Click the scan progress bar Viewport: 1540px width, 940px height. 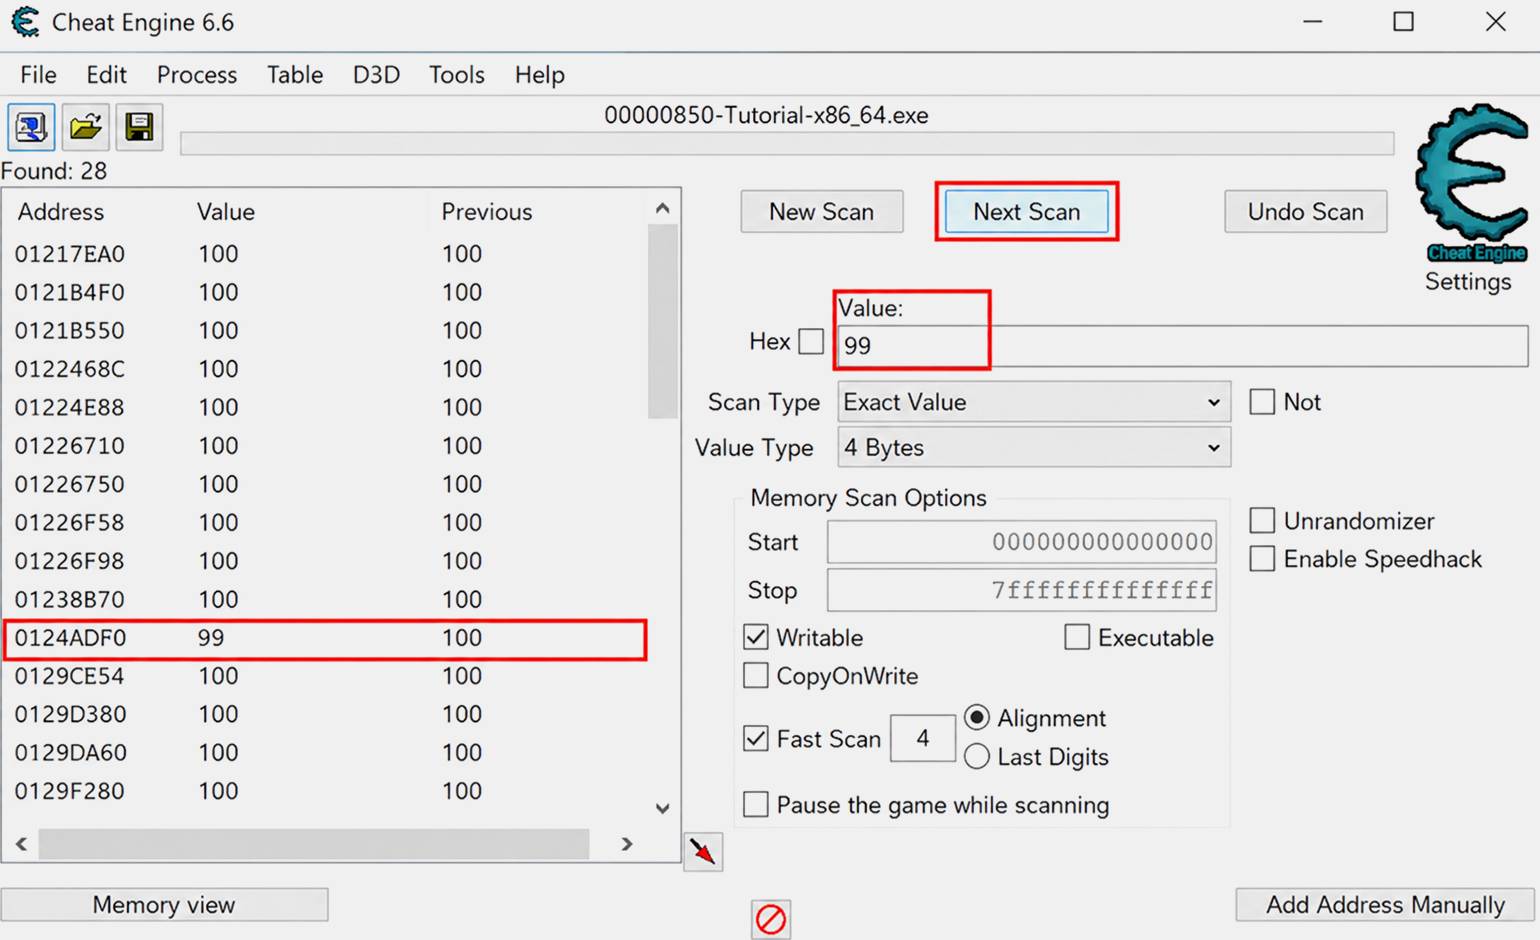787,145
